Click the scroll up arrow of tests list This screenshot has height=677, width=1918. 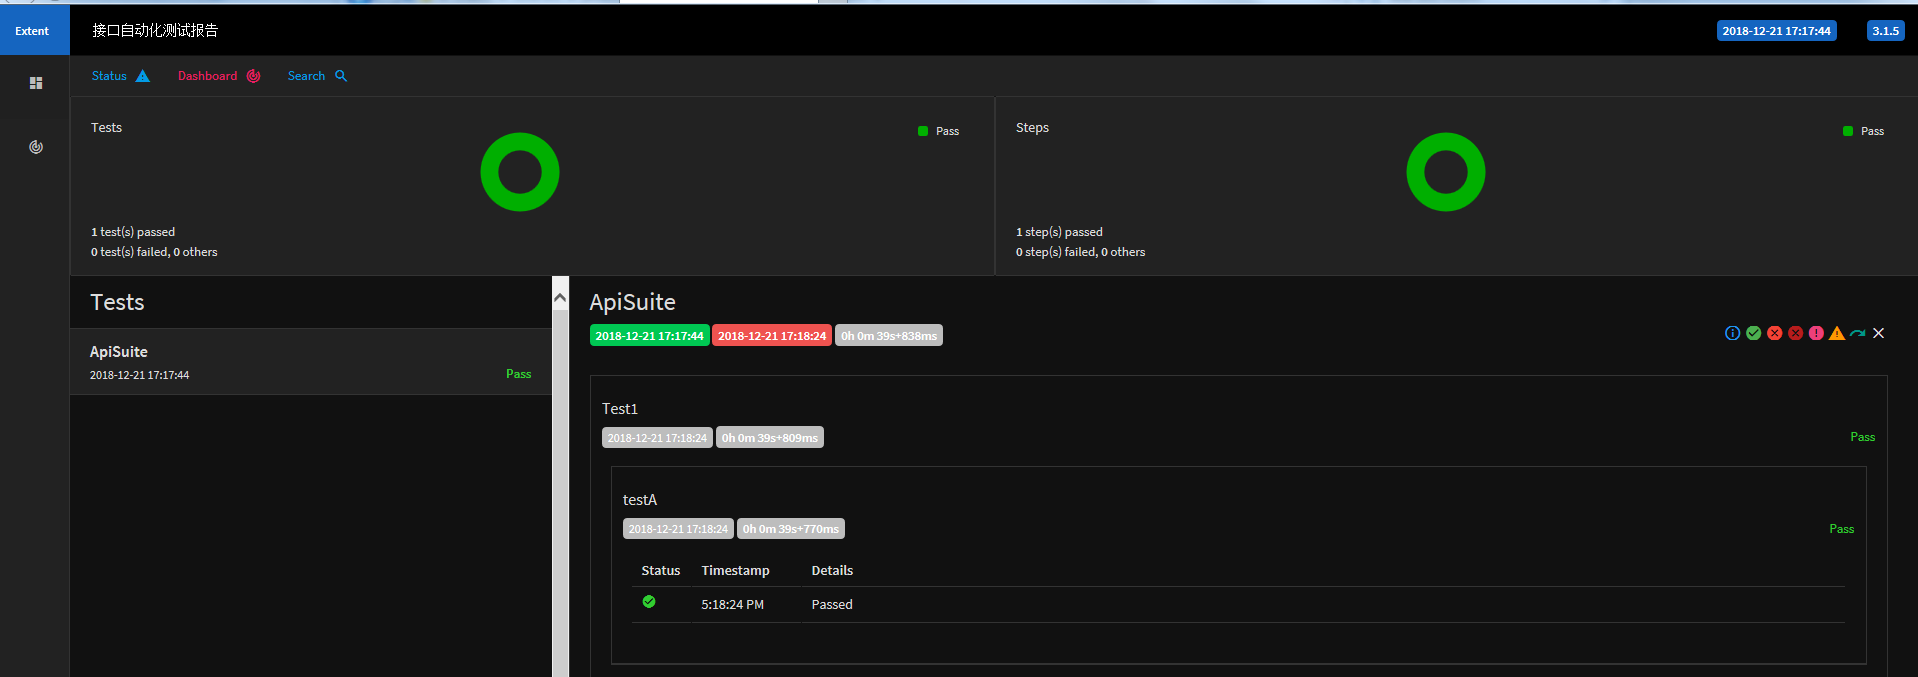click(x=560, y=298)
